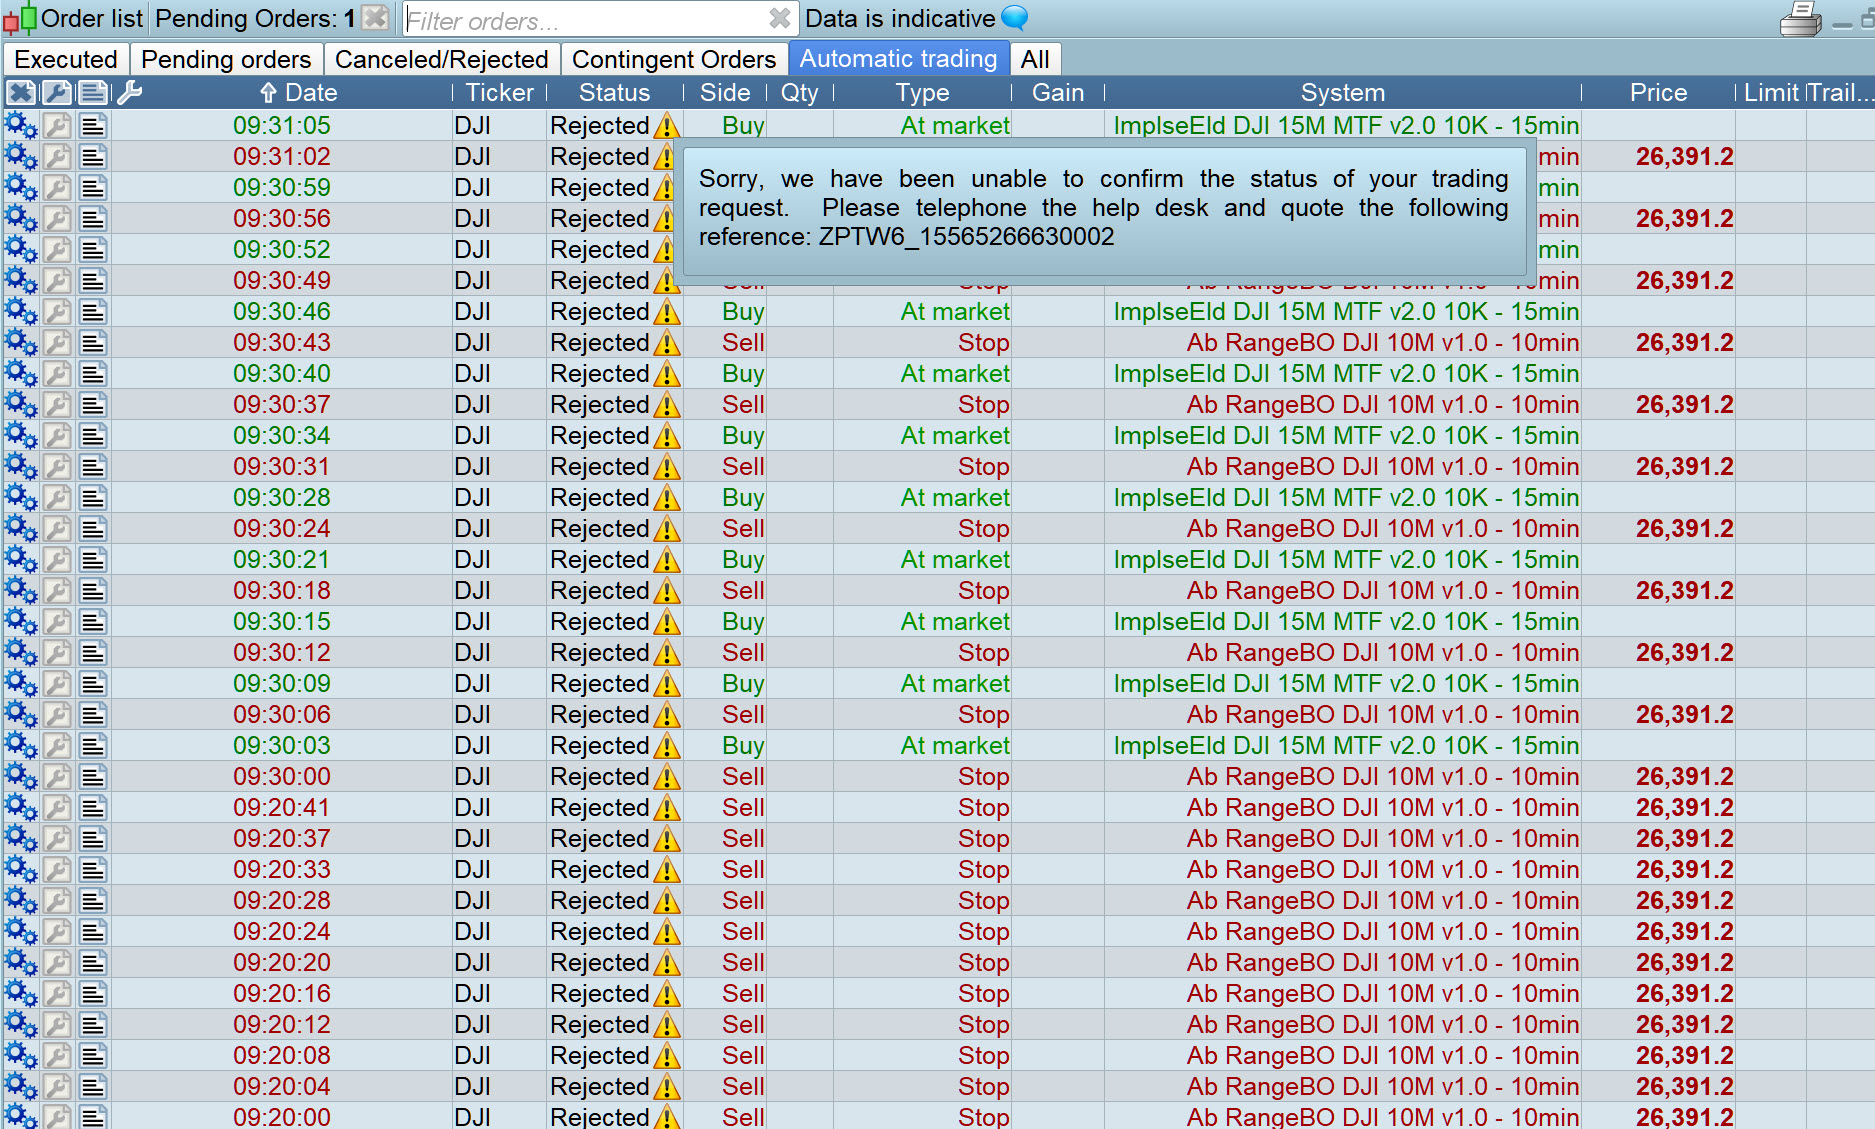Viewport: 1875px width, 1129px height.
Task: Click the Ab RangeBO system name in the 09:20:16 row
Action: pyautogui.click(x=1383, y=994)
